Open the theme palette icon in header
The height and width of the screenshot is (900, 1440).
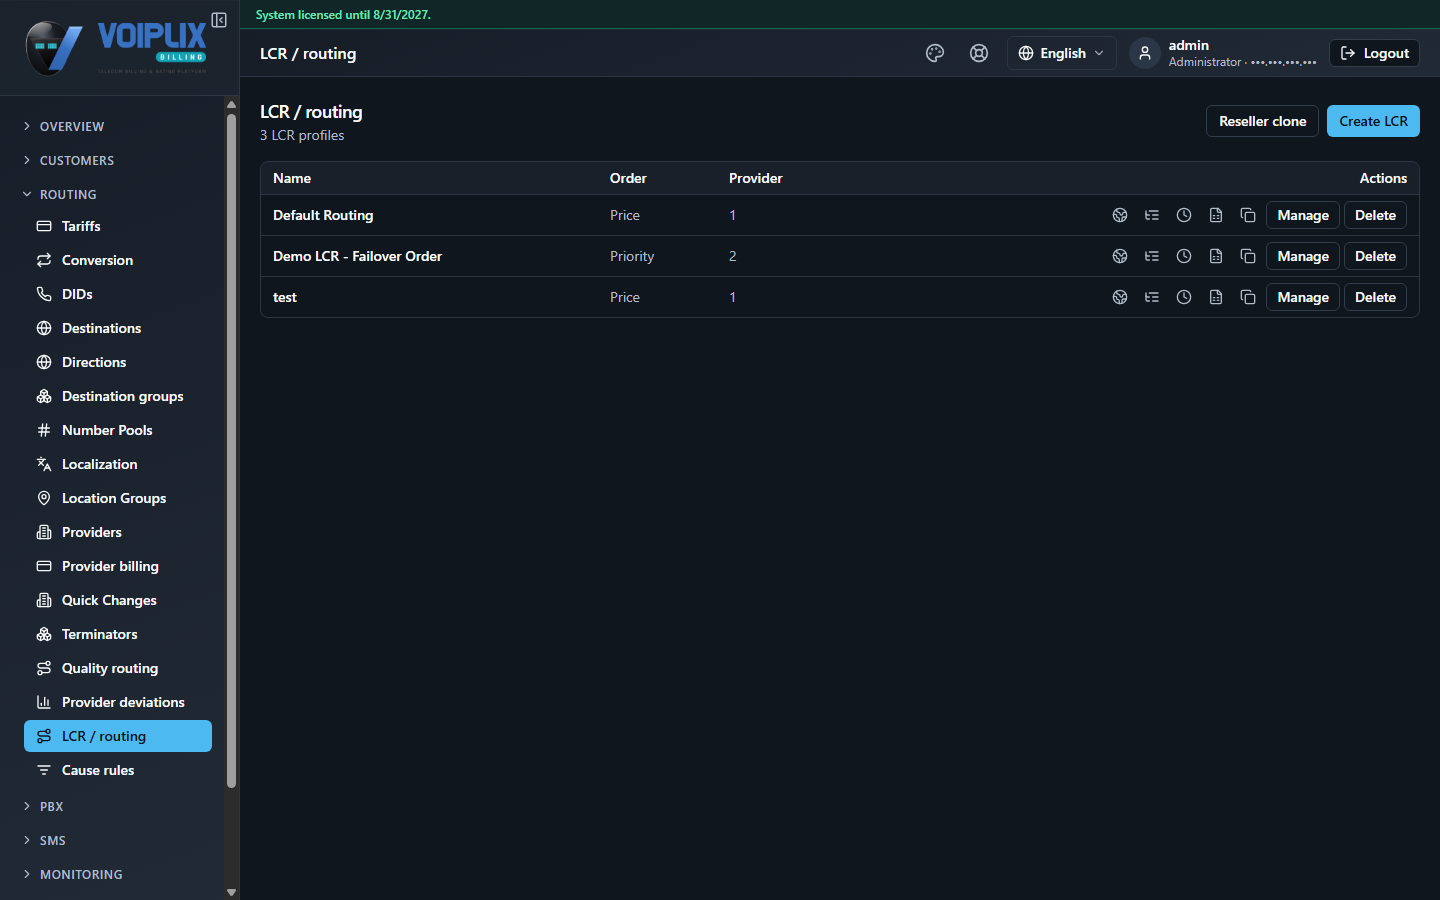coord(935,53)
